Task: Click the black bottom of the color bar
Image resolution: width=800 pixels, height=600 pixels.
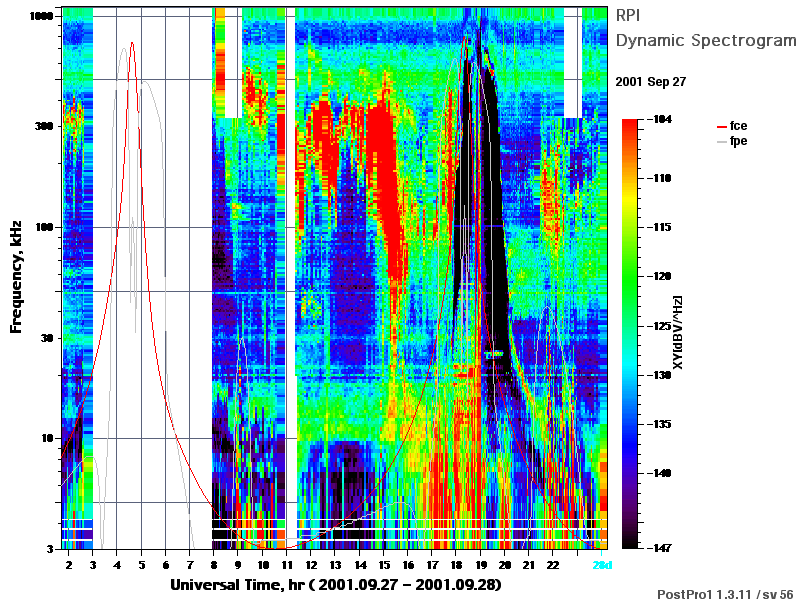Action: (630, 543)
